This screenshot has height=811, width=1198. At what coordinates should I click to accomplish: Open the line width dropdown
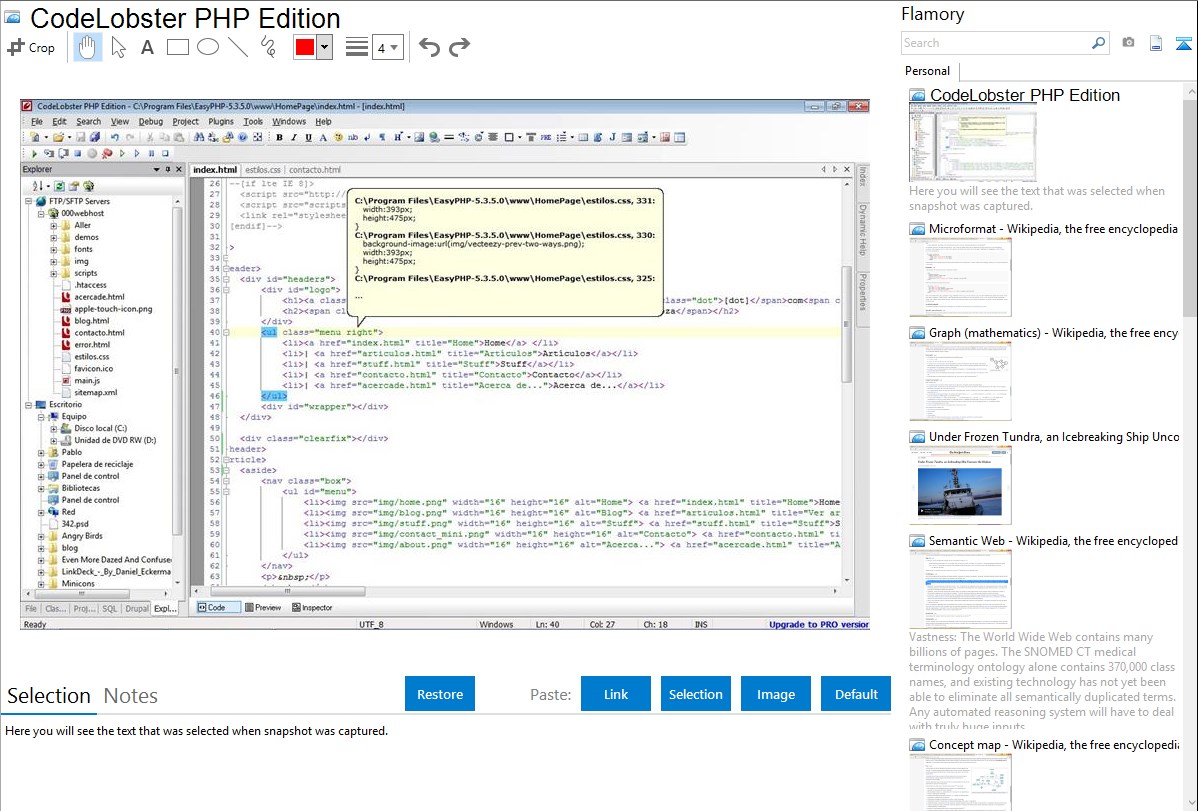388,47
